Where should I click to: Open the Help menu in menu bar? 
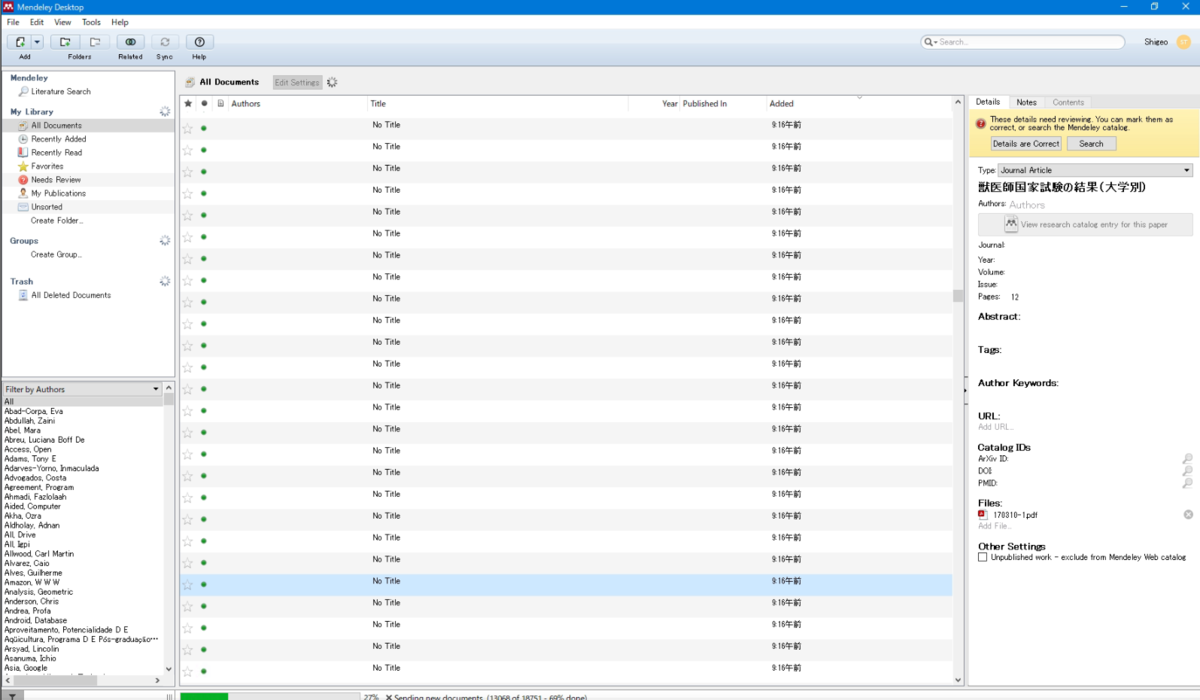[x=120, y=22]
